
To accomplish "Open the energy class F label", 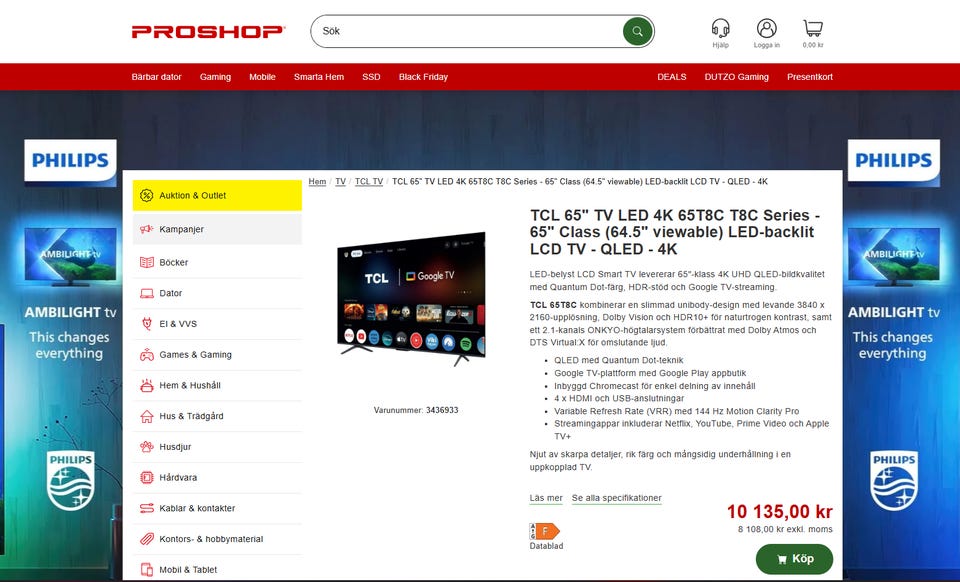I will [544, 531].
